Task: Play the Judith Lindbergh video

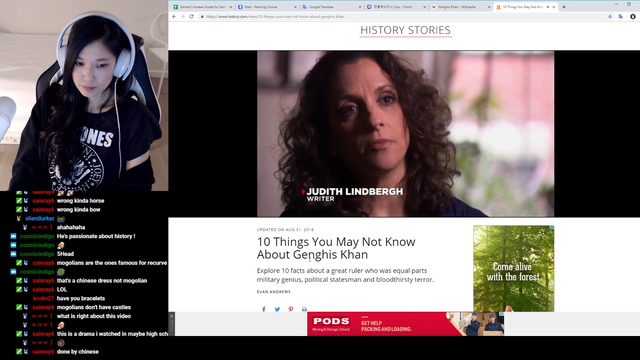Action: click(x=405, y=133)
